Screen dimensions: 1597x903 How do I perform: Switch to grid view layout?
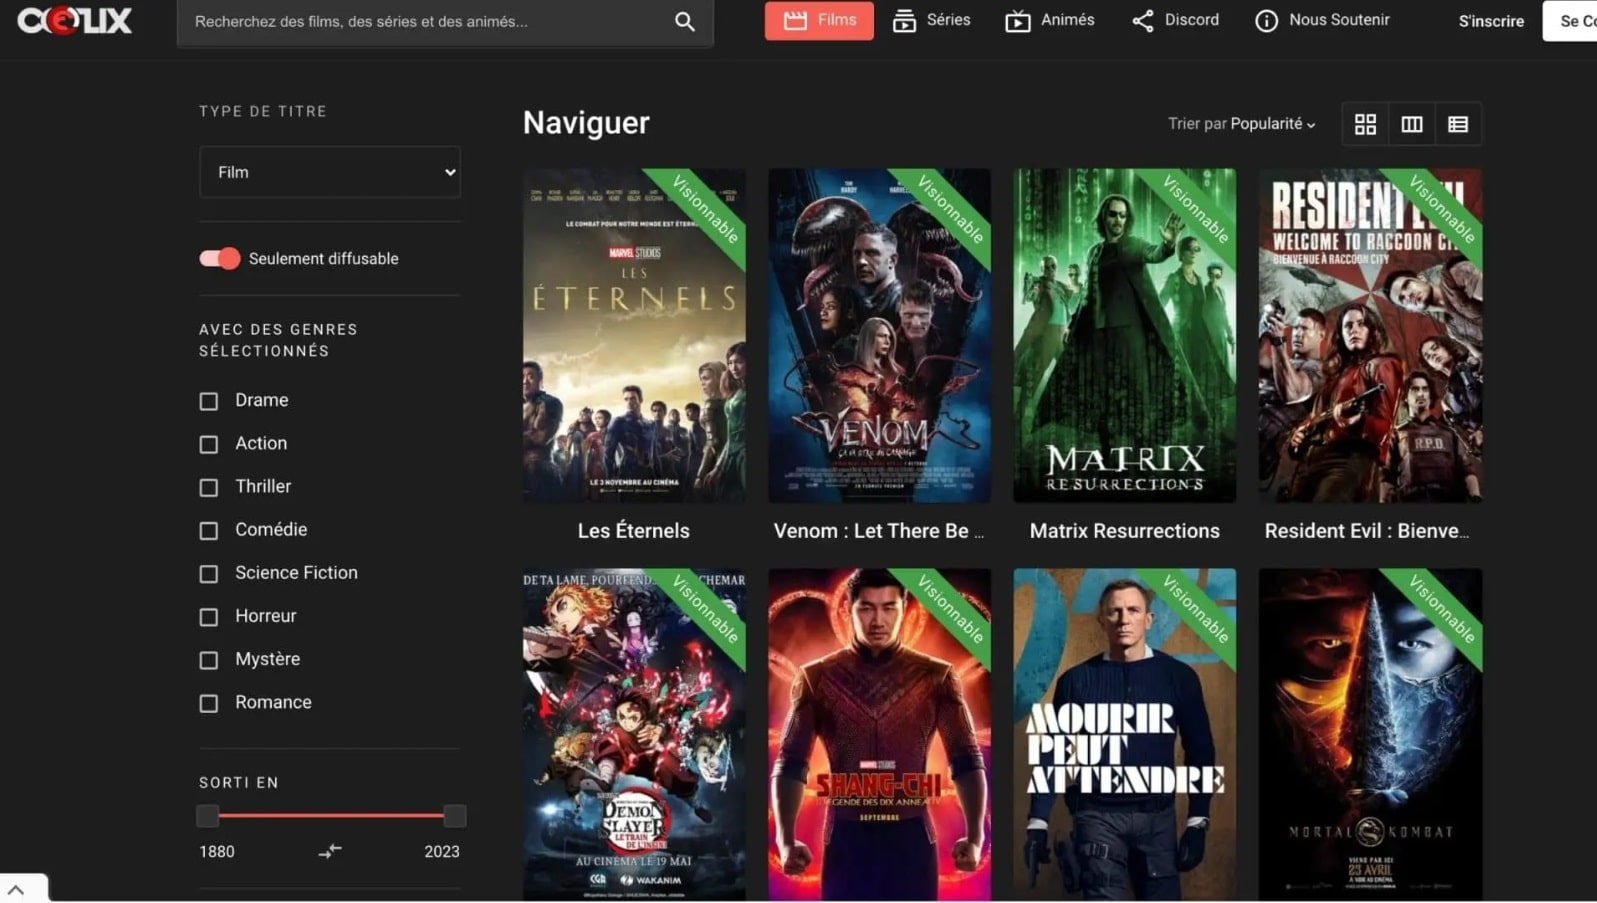click(1364, 124)
